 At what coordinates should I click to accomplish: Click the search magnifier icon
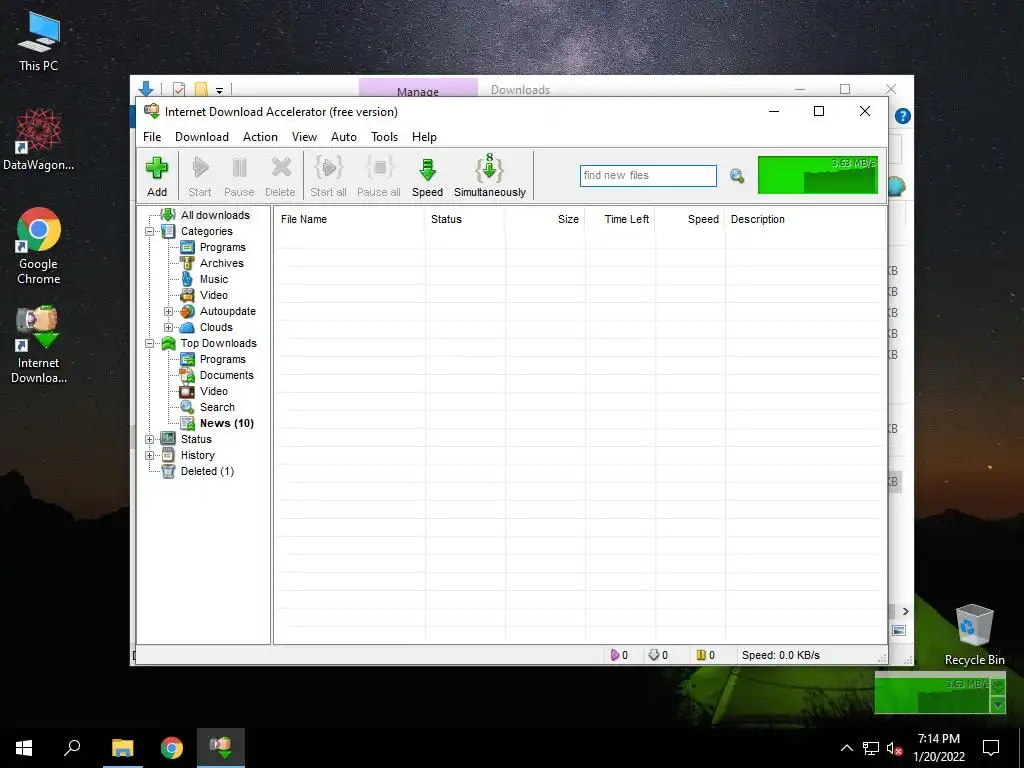coord(737,176)
